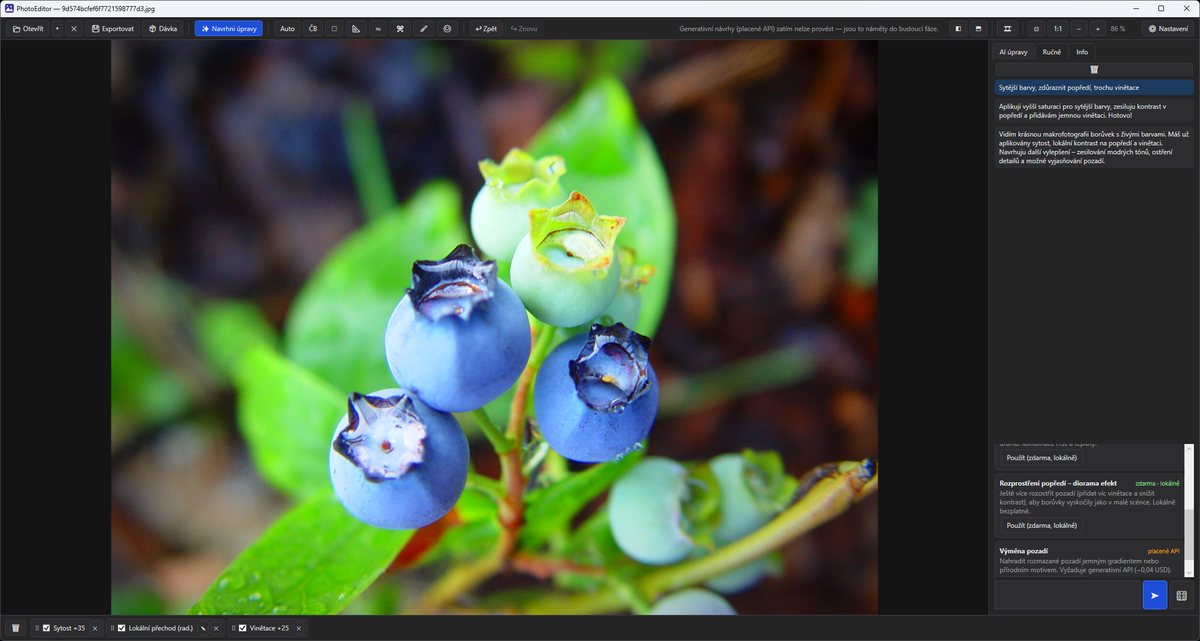Screen dimensions: 1200x641
Task: Click the 86 % zoom value
Action: pos(1118,29)
